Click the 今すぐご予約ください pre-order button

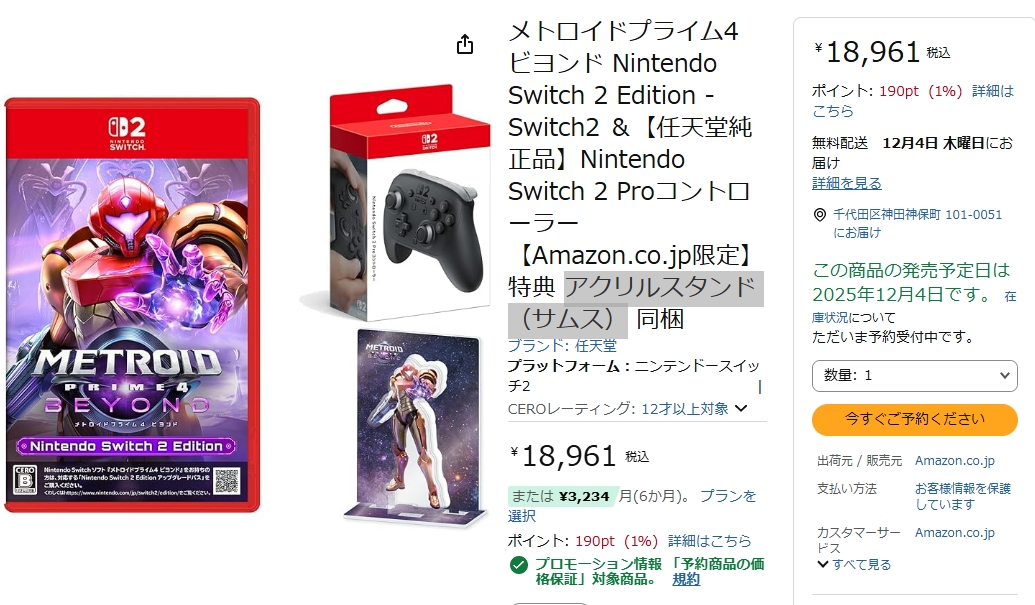coord(914,419)
